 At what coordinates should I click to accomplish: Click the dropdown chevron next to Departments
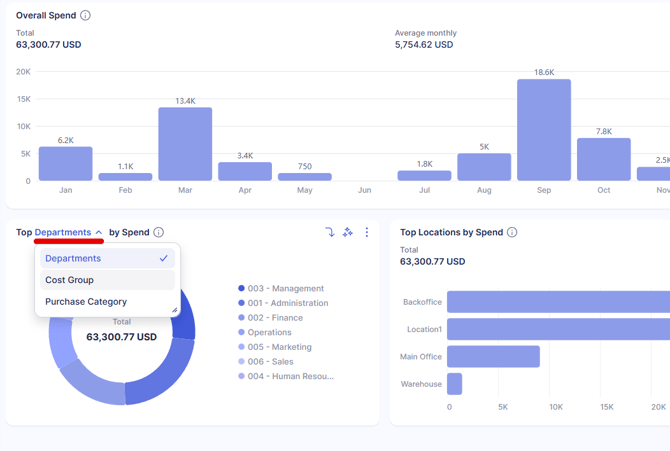[99, 232]
